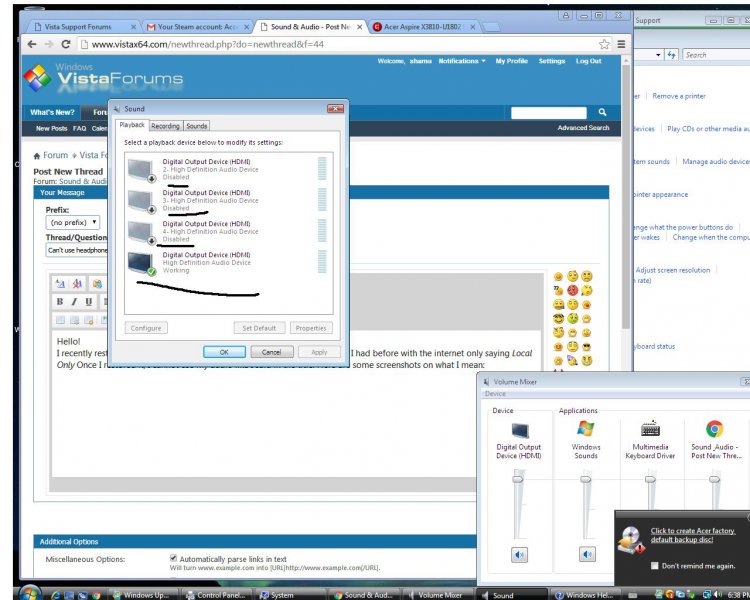Open Internet Explorer from quick launch
750x600 pixels.
[x=55, y=595]
